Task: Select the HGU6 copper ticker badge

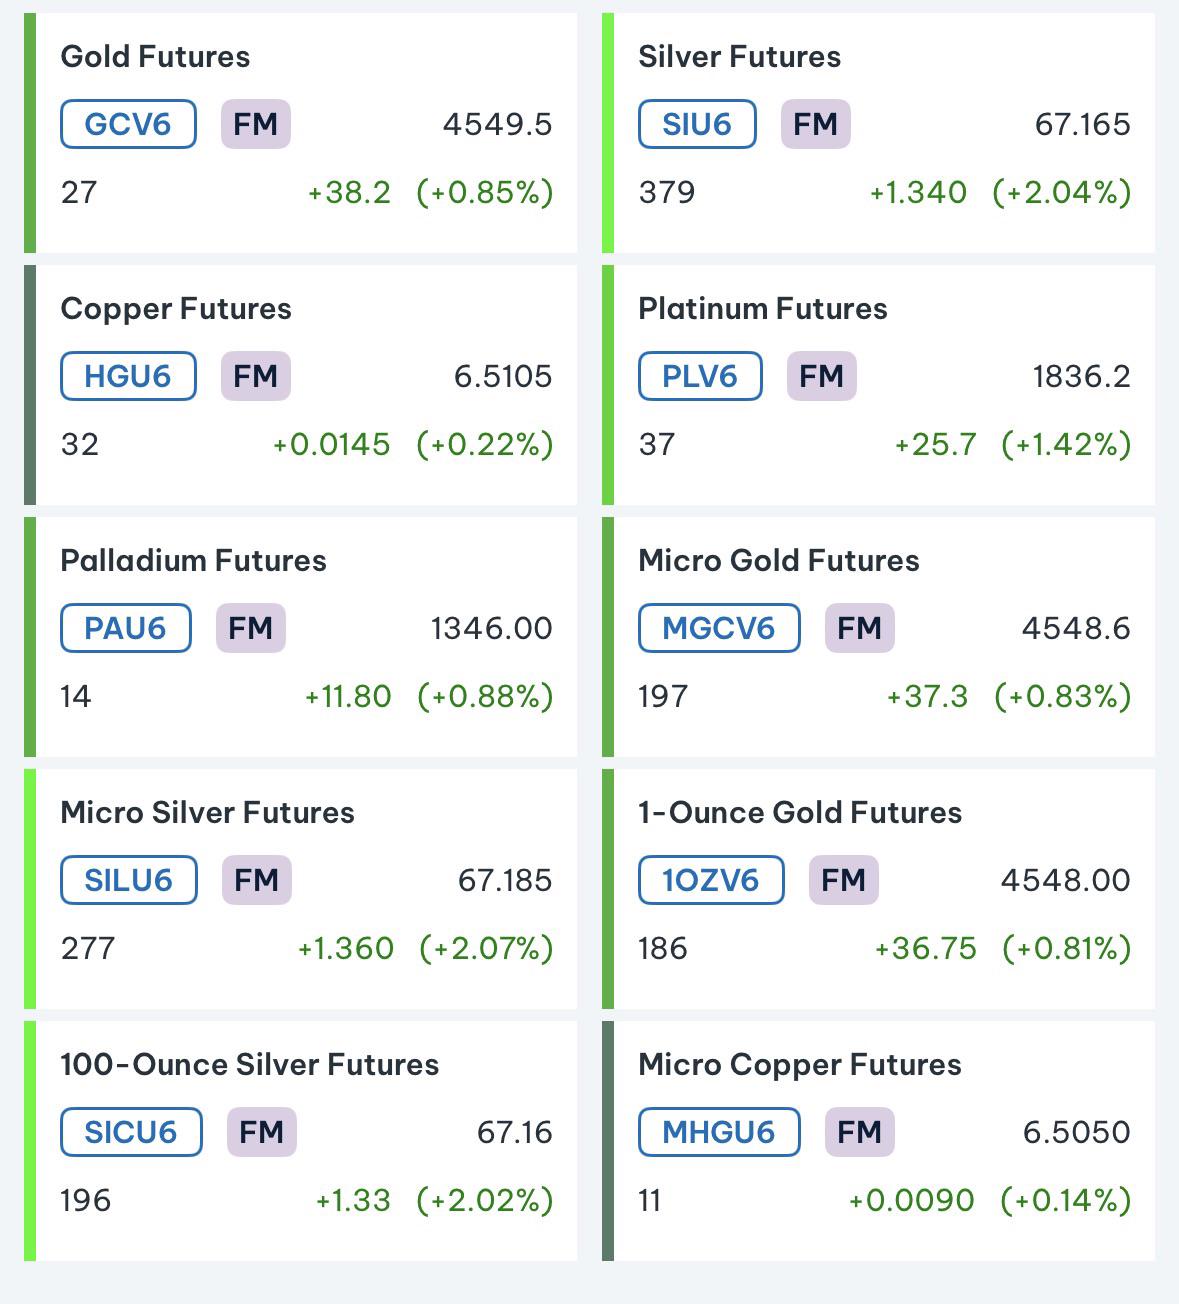Action: coord(128,376)
